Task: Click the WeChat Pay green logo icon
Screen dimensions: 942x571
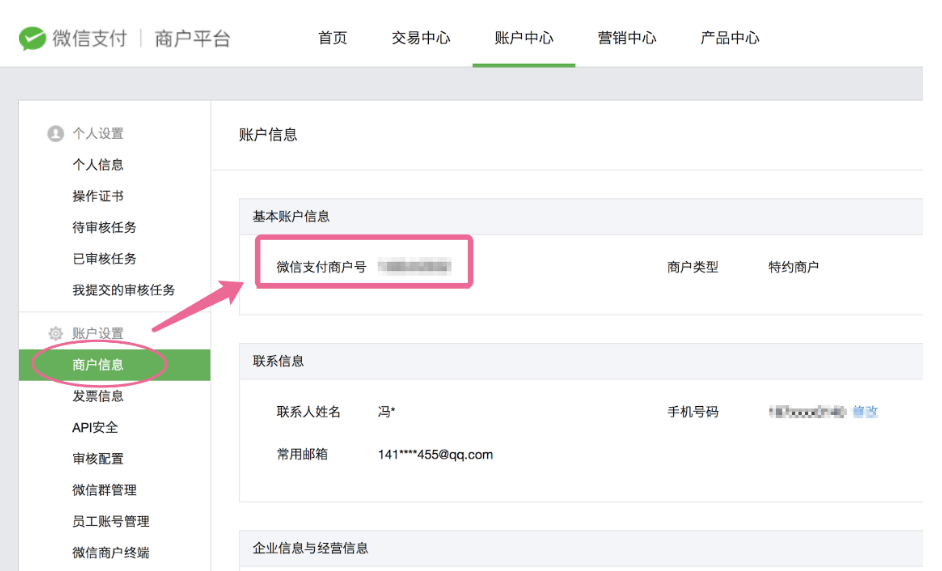Action: click(32, 38)
